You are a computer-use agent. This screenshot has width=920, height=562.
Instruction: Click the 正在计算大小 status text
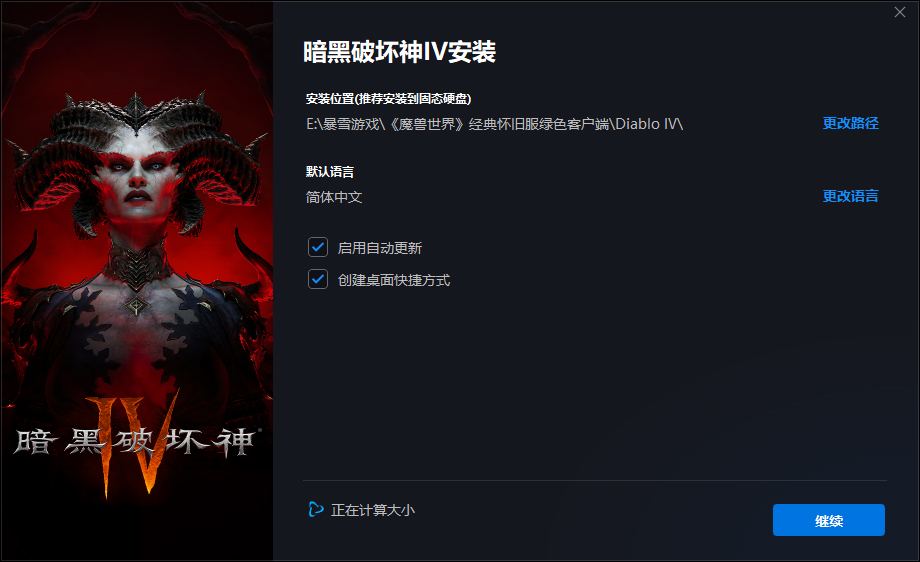[x=373, y=510]
